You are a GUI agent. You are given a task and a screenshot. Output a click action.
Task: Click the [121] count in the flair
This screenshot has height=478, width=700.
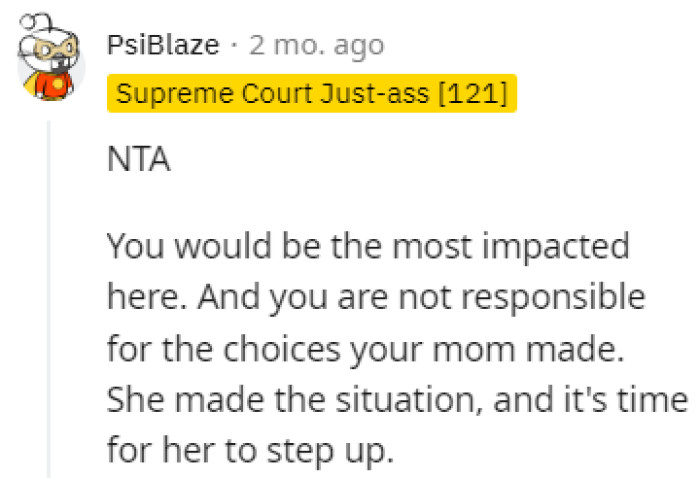pyautogui.click(x=477, y=94)
